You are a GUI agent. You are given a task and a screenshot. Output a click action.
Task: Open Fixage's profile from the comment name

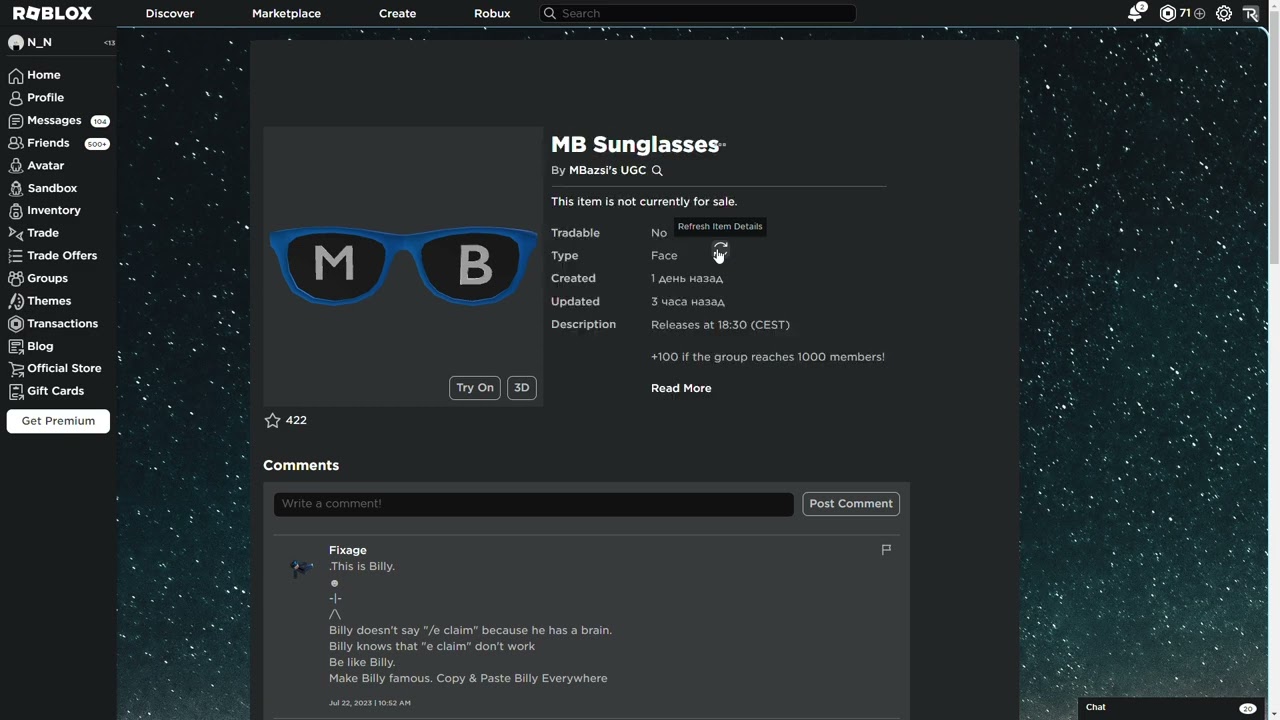348,550
